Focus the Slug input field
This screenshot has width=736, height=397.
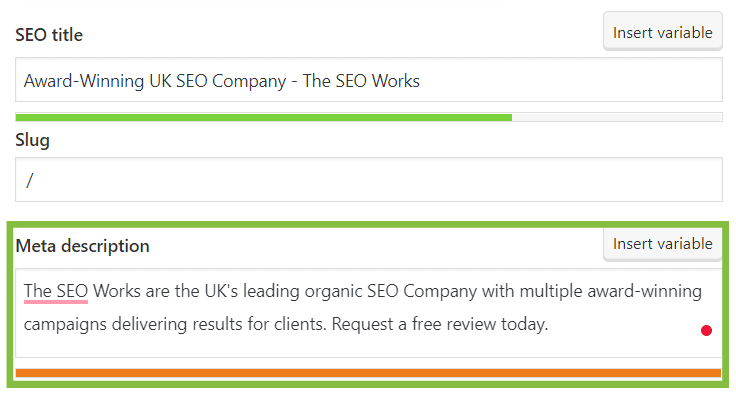pos(368,180)
